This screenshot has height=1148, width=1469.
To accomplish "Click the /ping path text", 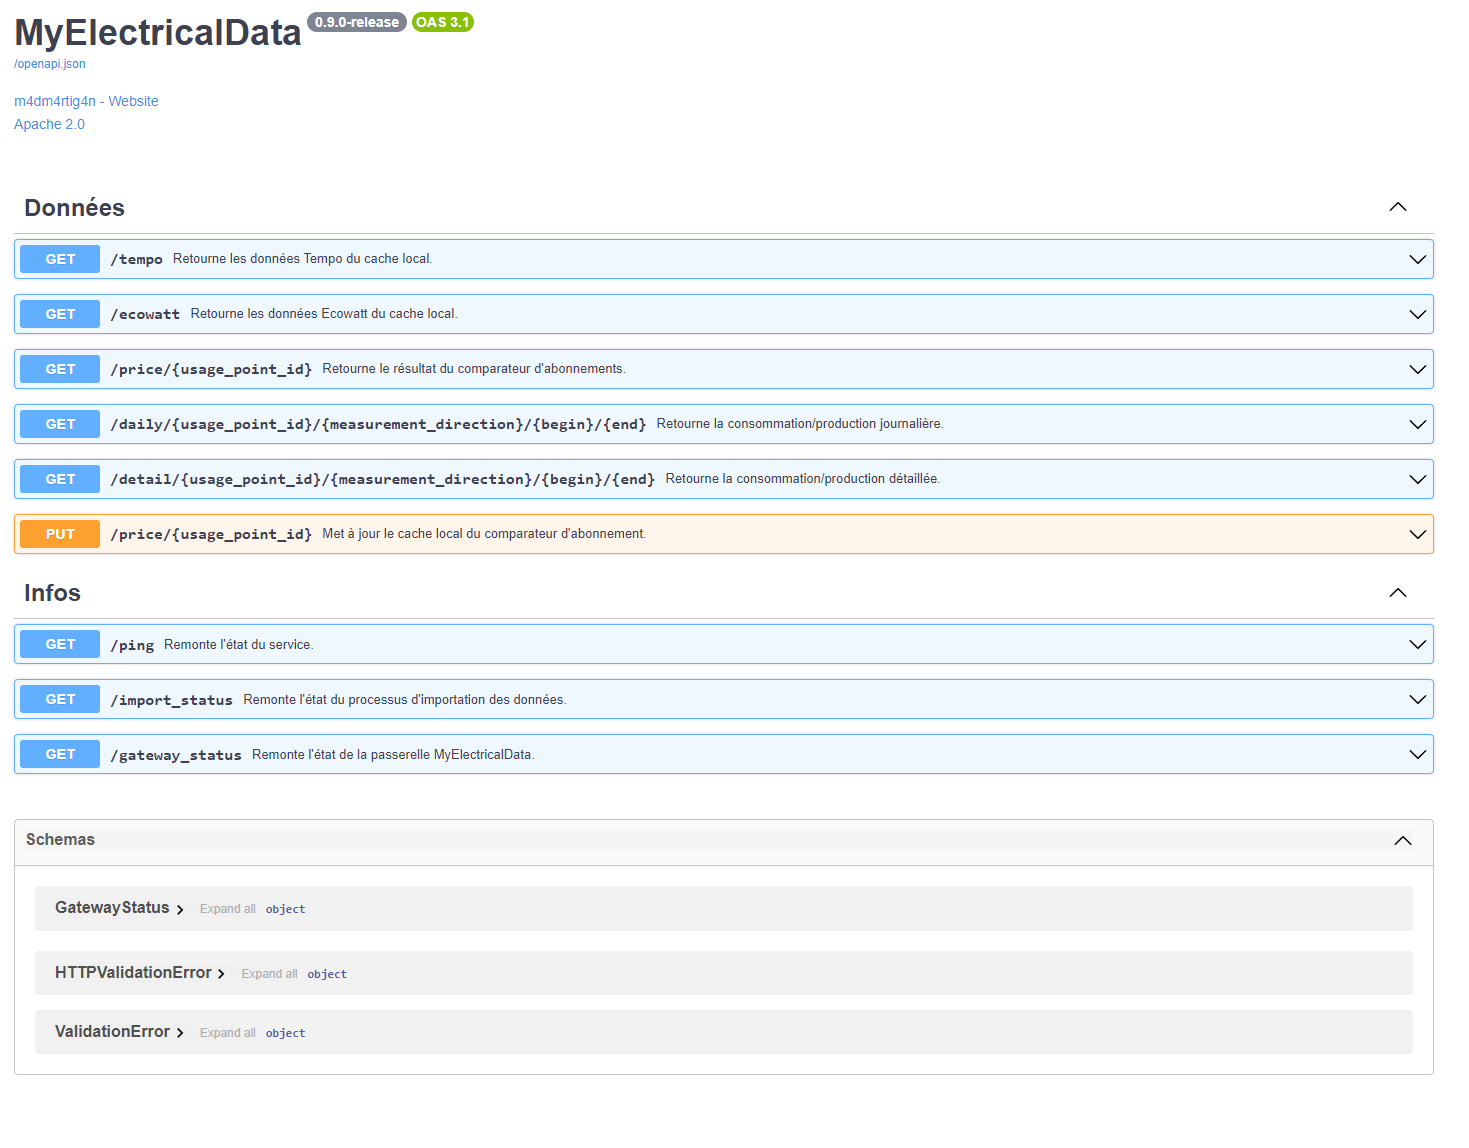I will pos(132,645).
